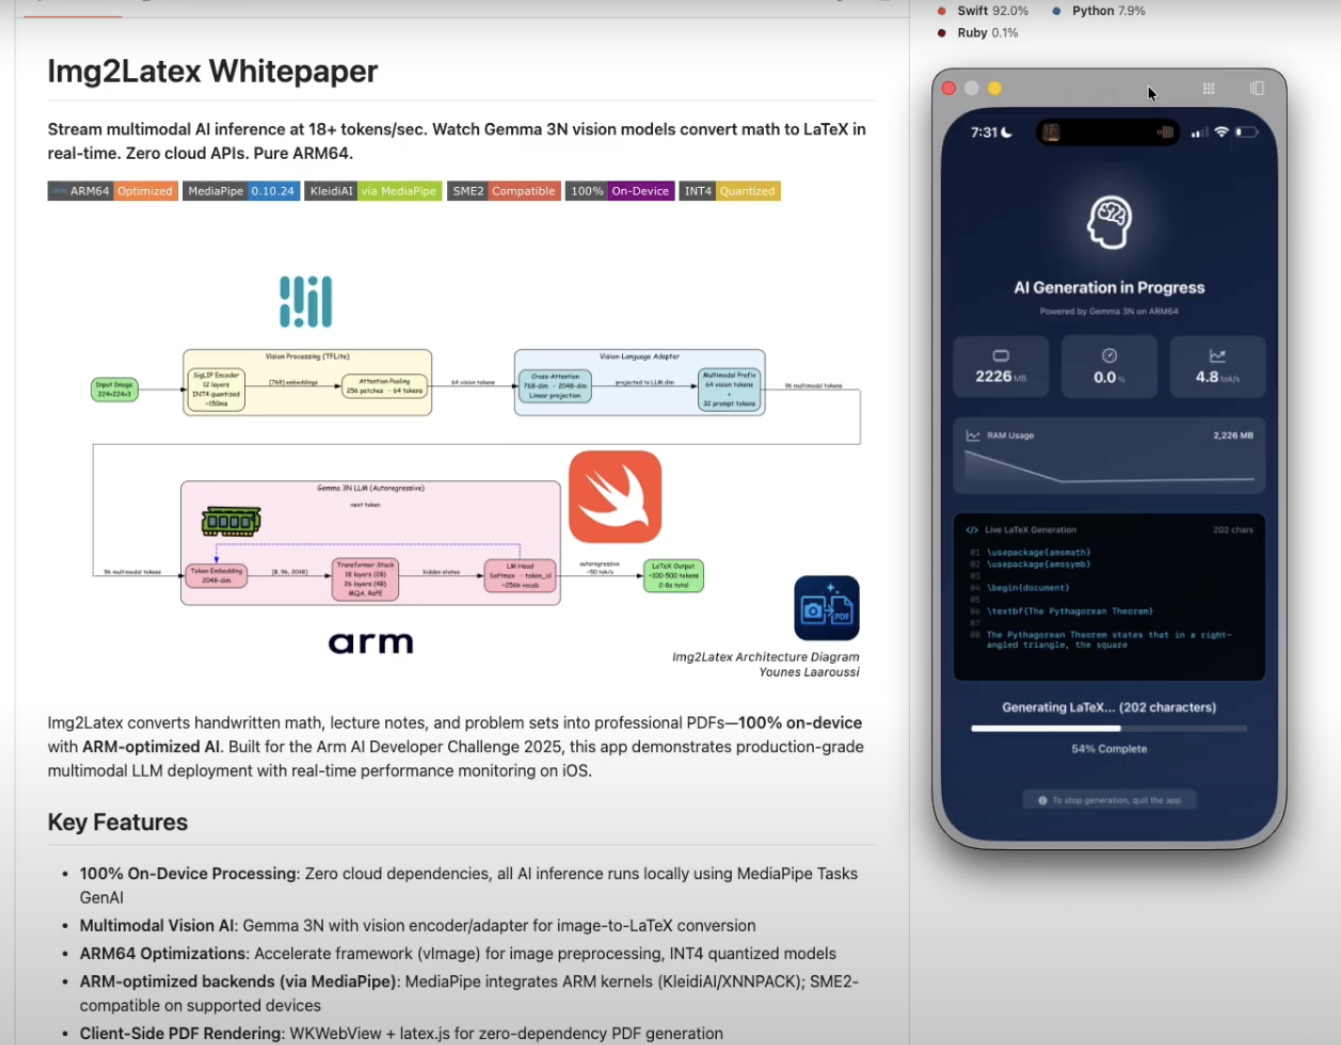
Task: Click the AI Generation in Progress title
Action: 1109,288
